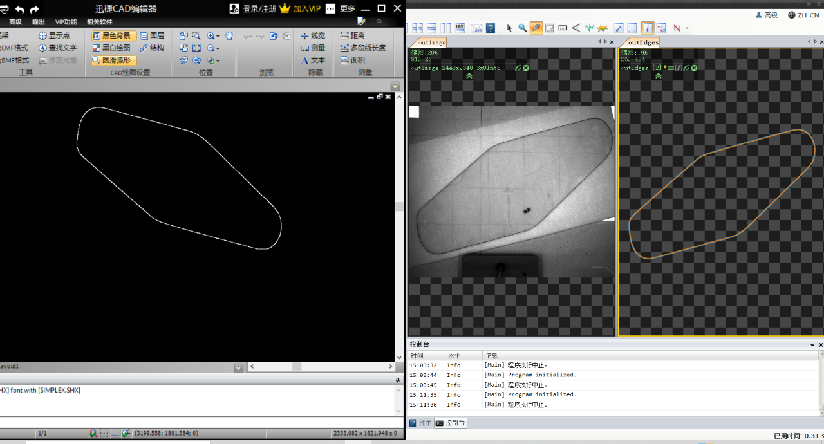Undo last action in CAD editor
Viewport: 824px width, 444px height.
click(20, 9)
